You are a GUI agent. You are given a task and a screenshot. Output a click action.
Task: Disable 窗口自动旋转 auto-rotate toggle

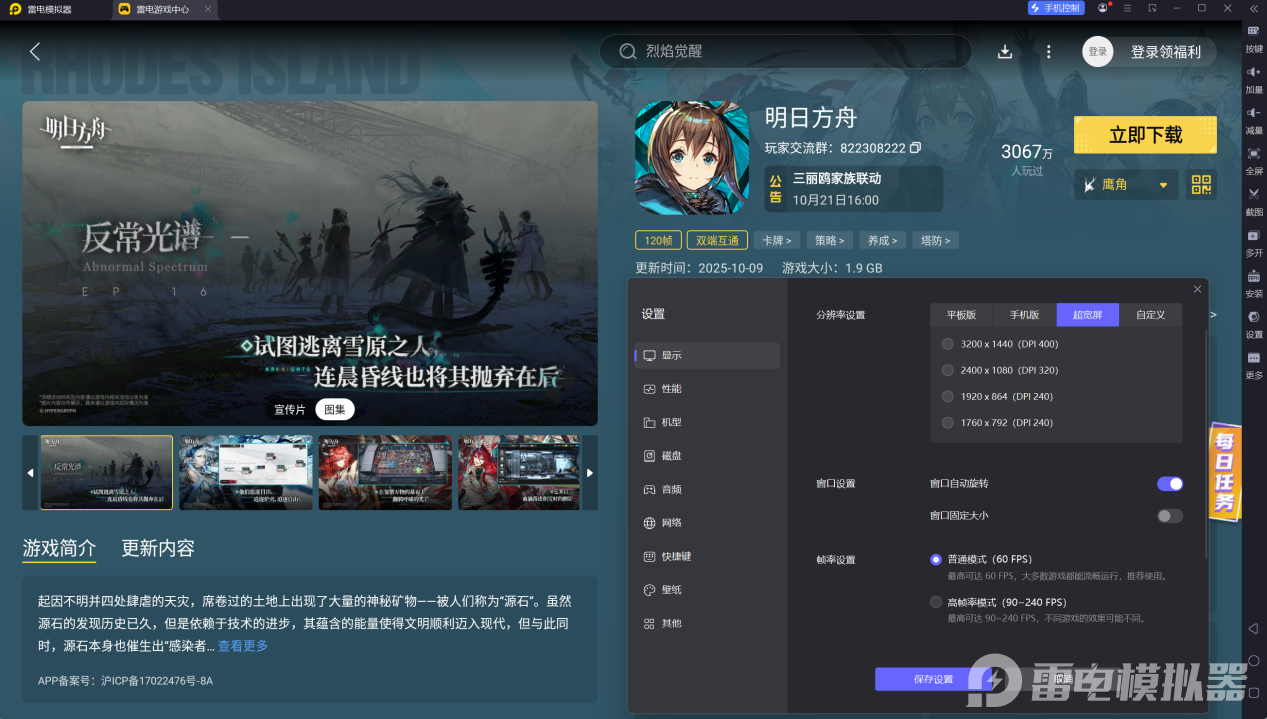[x=1169, y=483]
